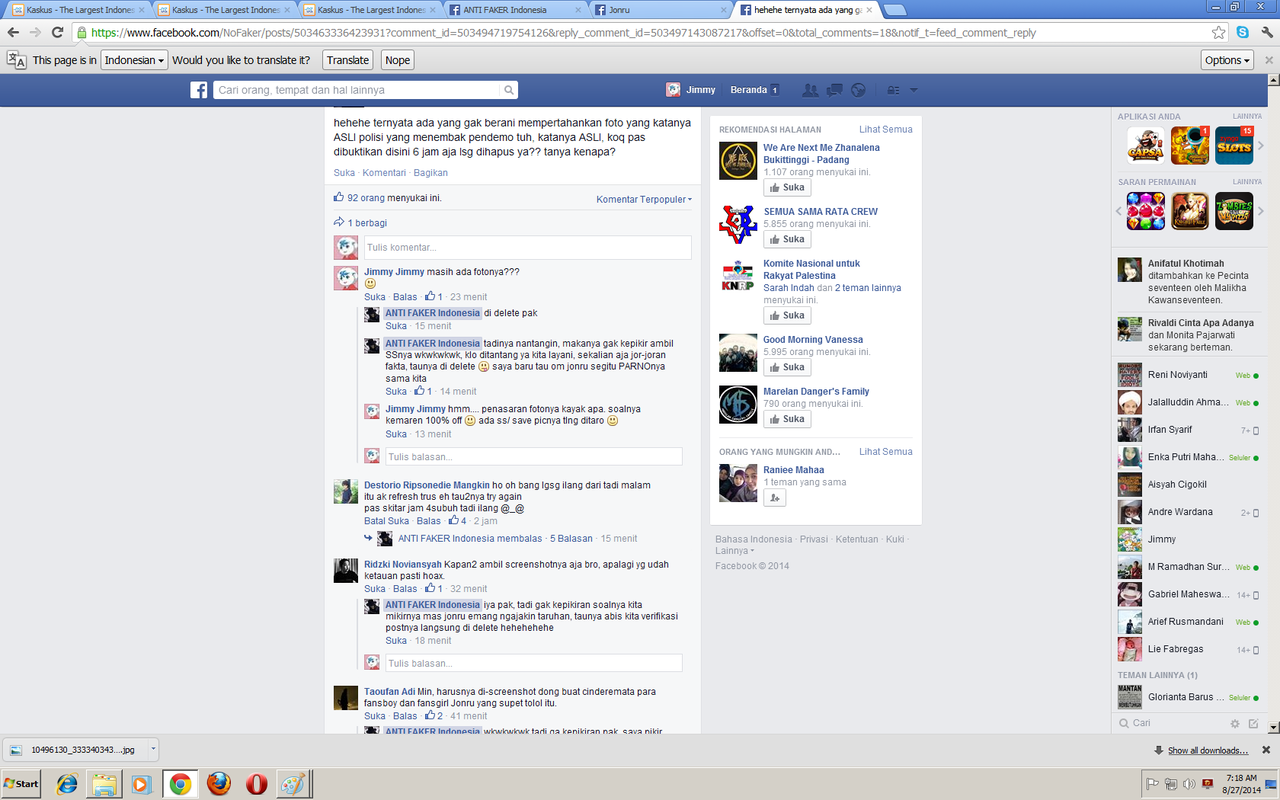
Task: Open the Paint icon in the taskbar
Action: pos(293,783)
